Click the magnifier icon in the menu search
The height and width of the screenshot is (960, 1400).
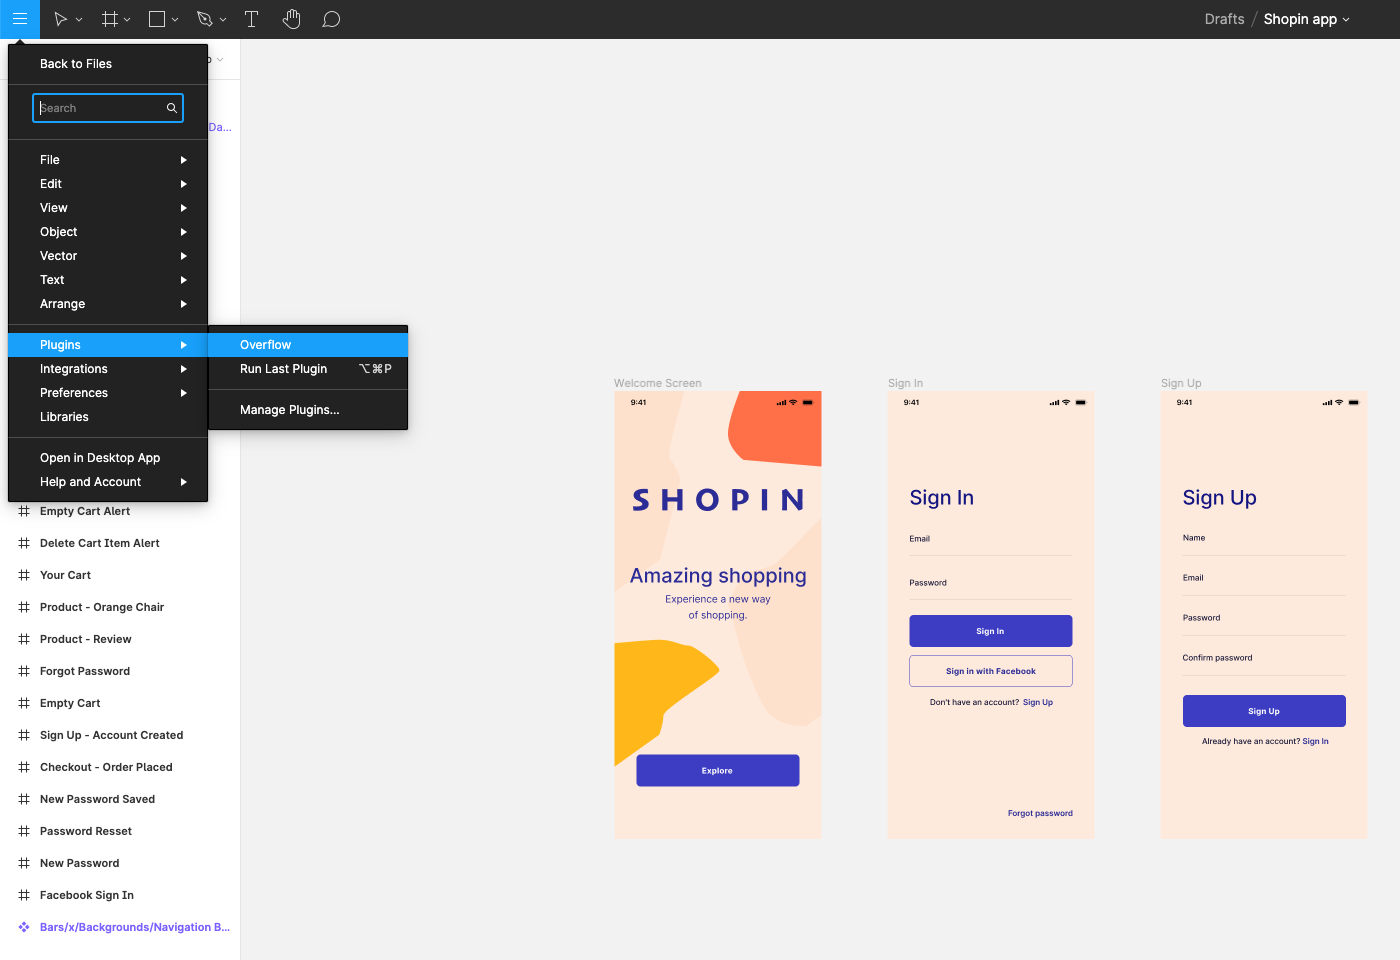tap(171, 108)
